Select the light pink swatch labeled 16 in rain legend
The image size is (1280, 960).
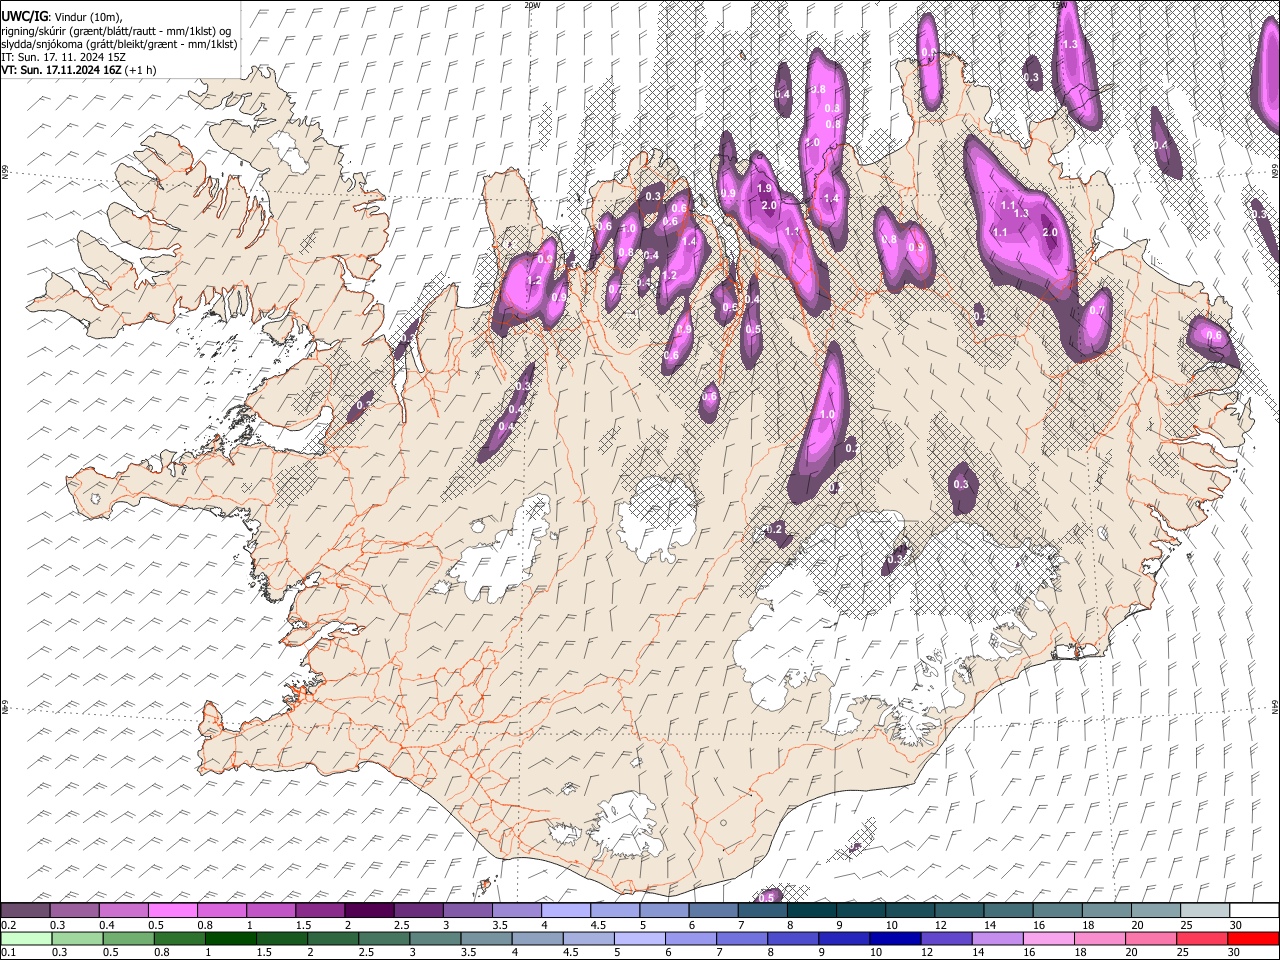1048,938
